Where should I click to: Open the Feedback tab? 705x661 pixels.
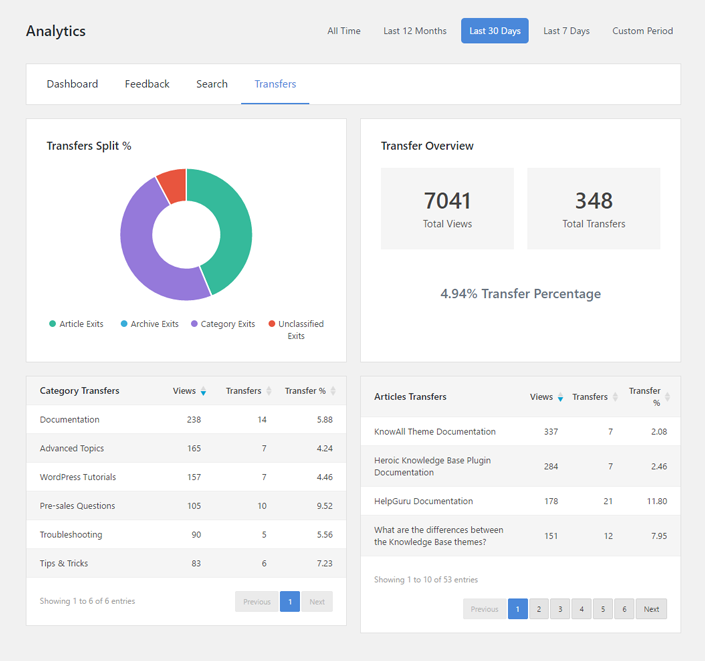147,84
